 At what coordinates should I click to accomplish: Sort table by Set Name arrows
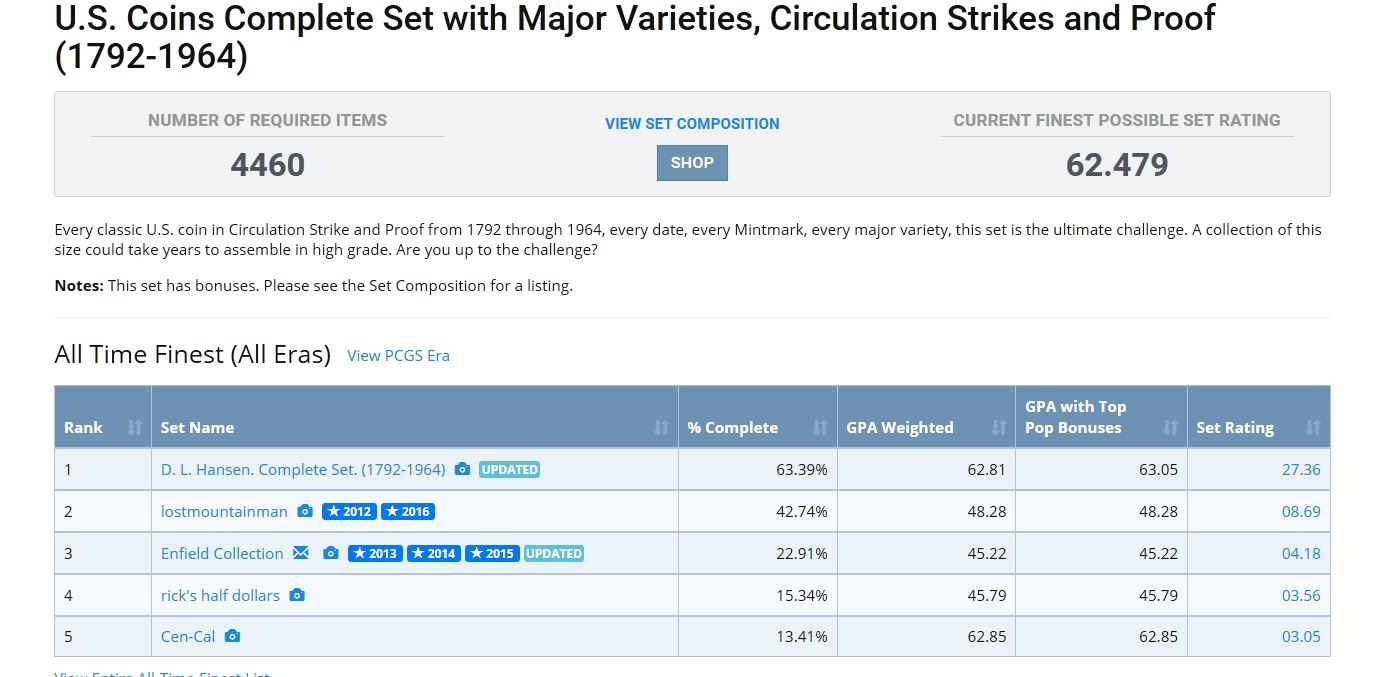coord(661,427)
